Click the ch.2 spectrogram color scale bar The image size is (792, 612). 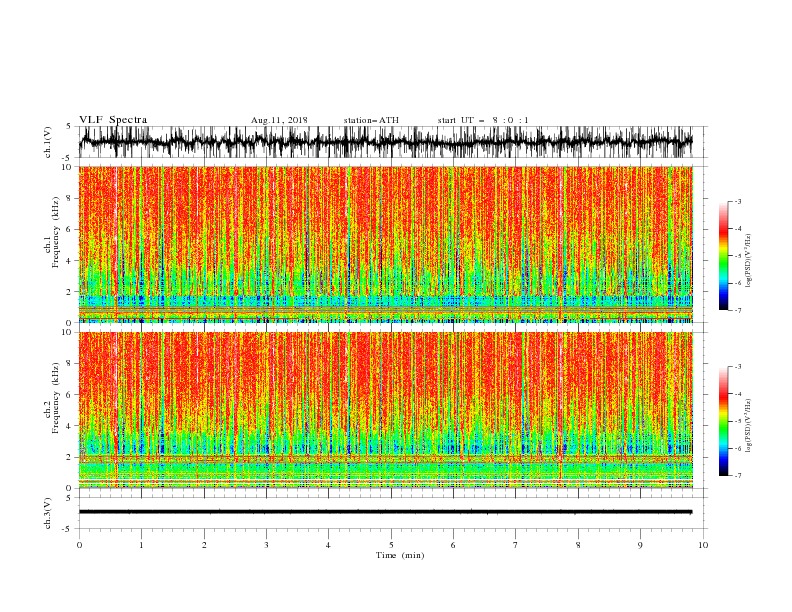click(723, 421)
